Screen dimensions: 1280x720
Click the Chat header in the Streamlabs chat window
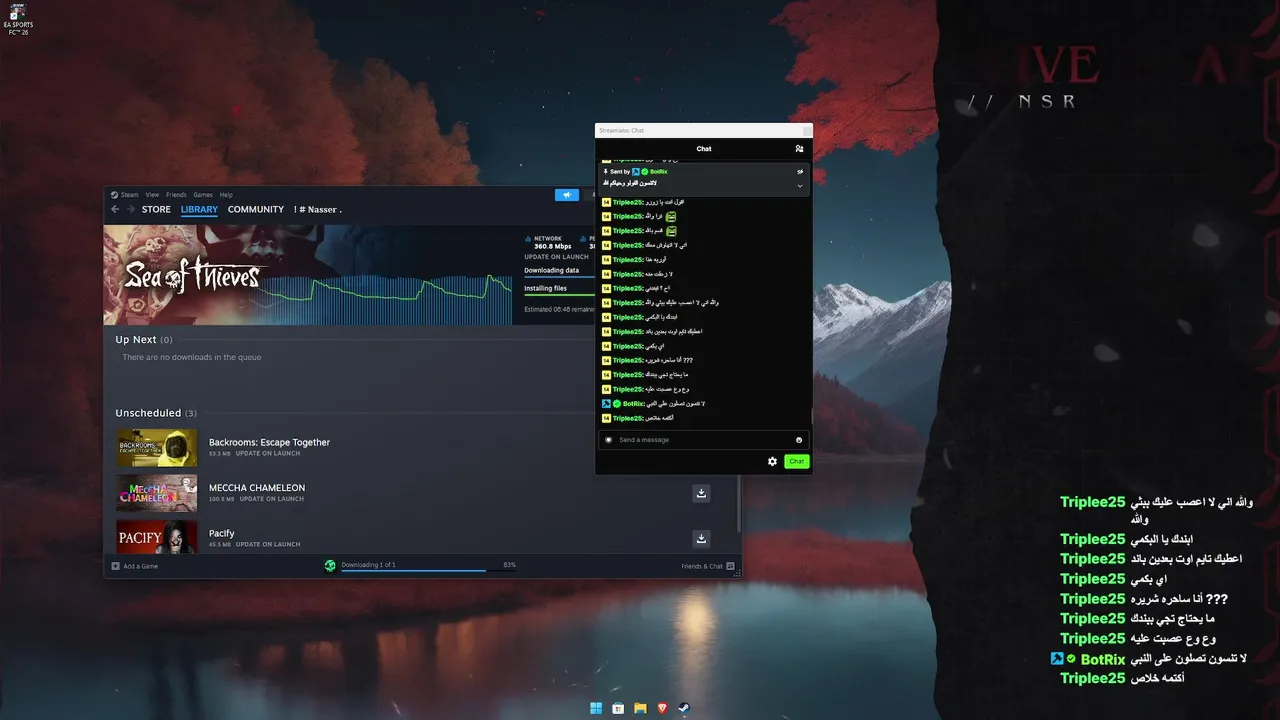click(x=704, y=149)
